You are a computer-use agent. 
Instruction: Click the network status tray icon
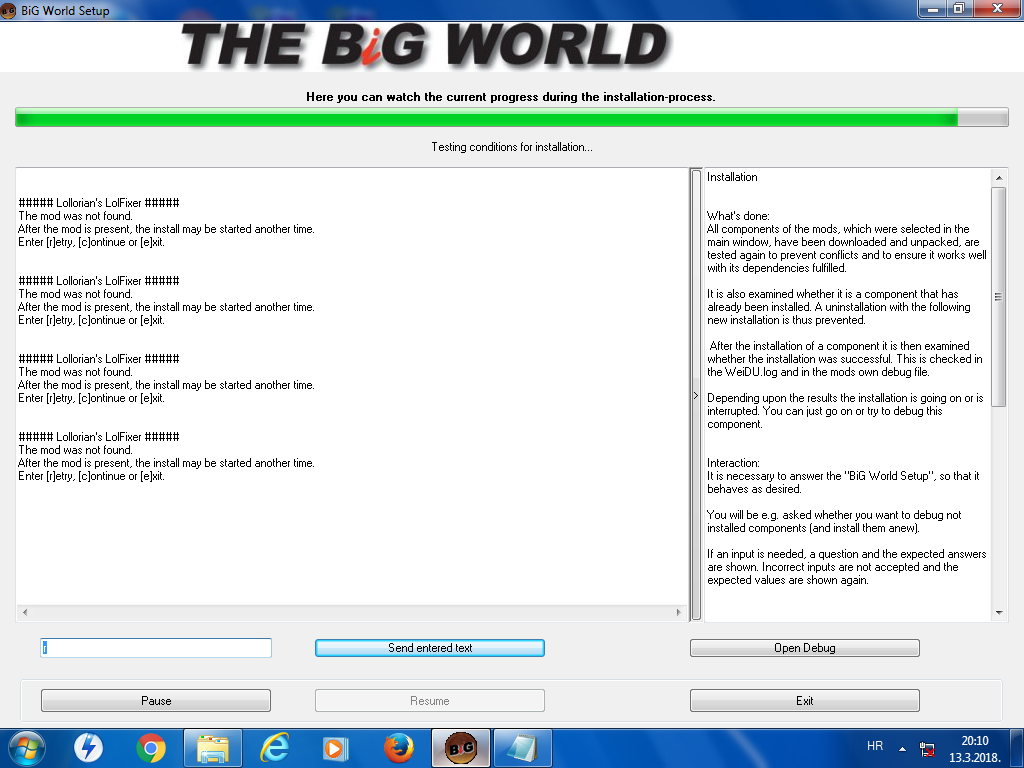tap(927, 749)
